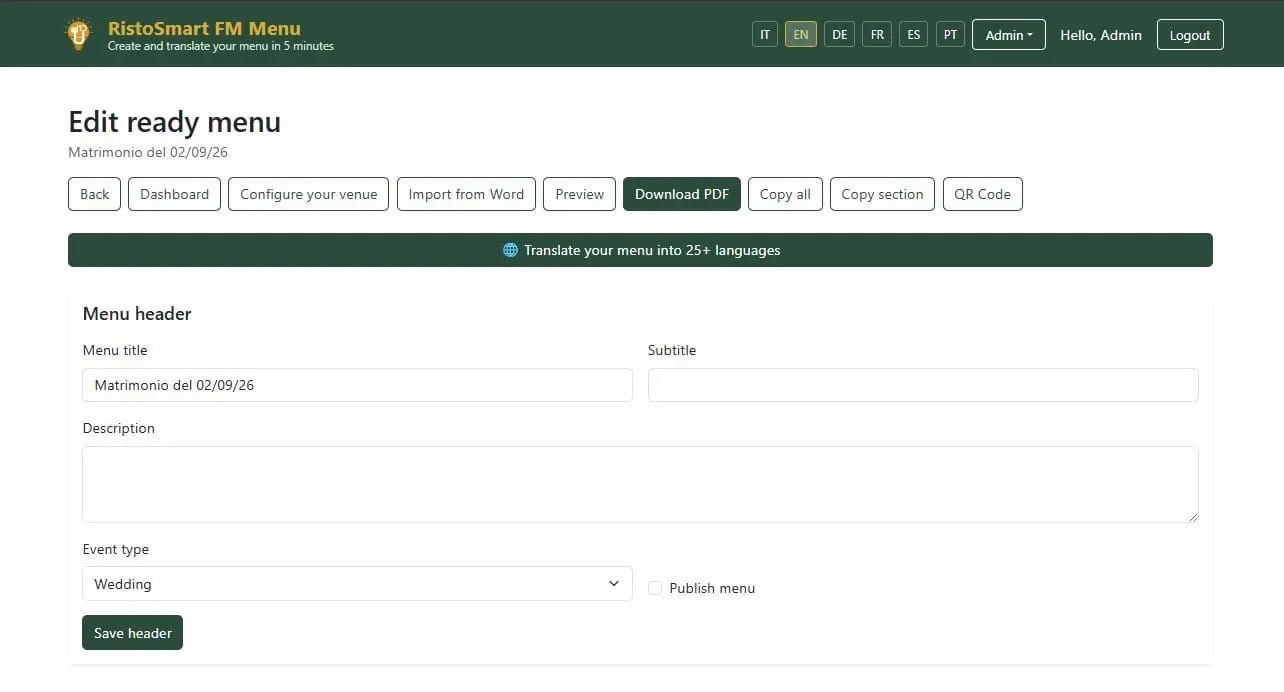Switch language to DE

(x=840, y=34)
